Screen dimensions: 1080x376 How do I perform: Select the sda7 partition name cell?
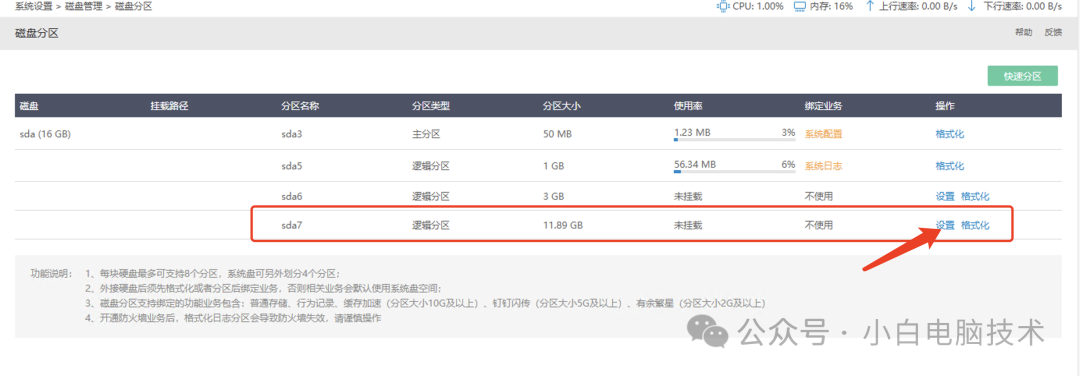click(x=292, y=225)
